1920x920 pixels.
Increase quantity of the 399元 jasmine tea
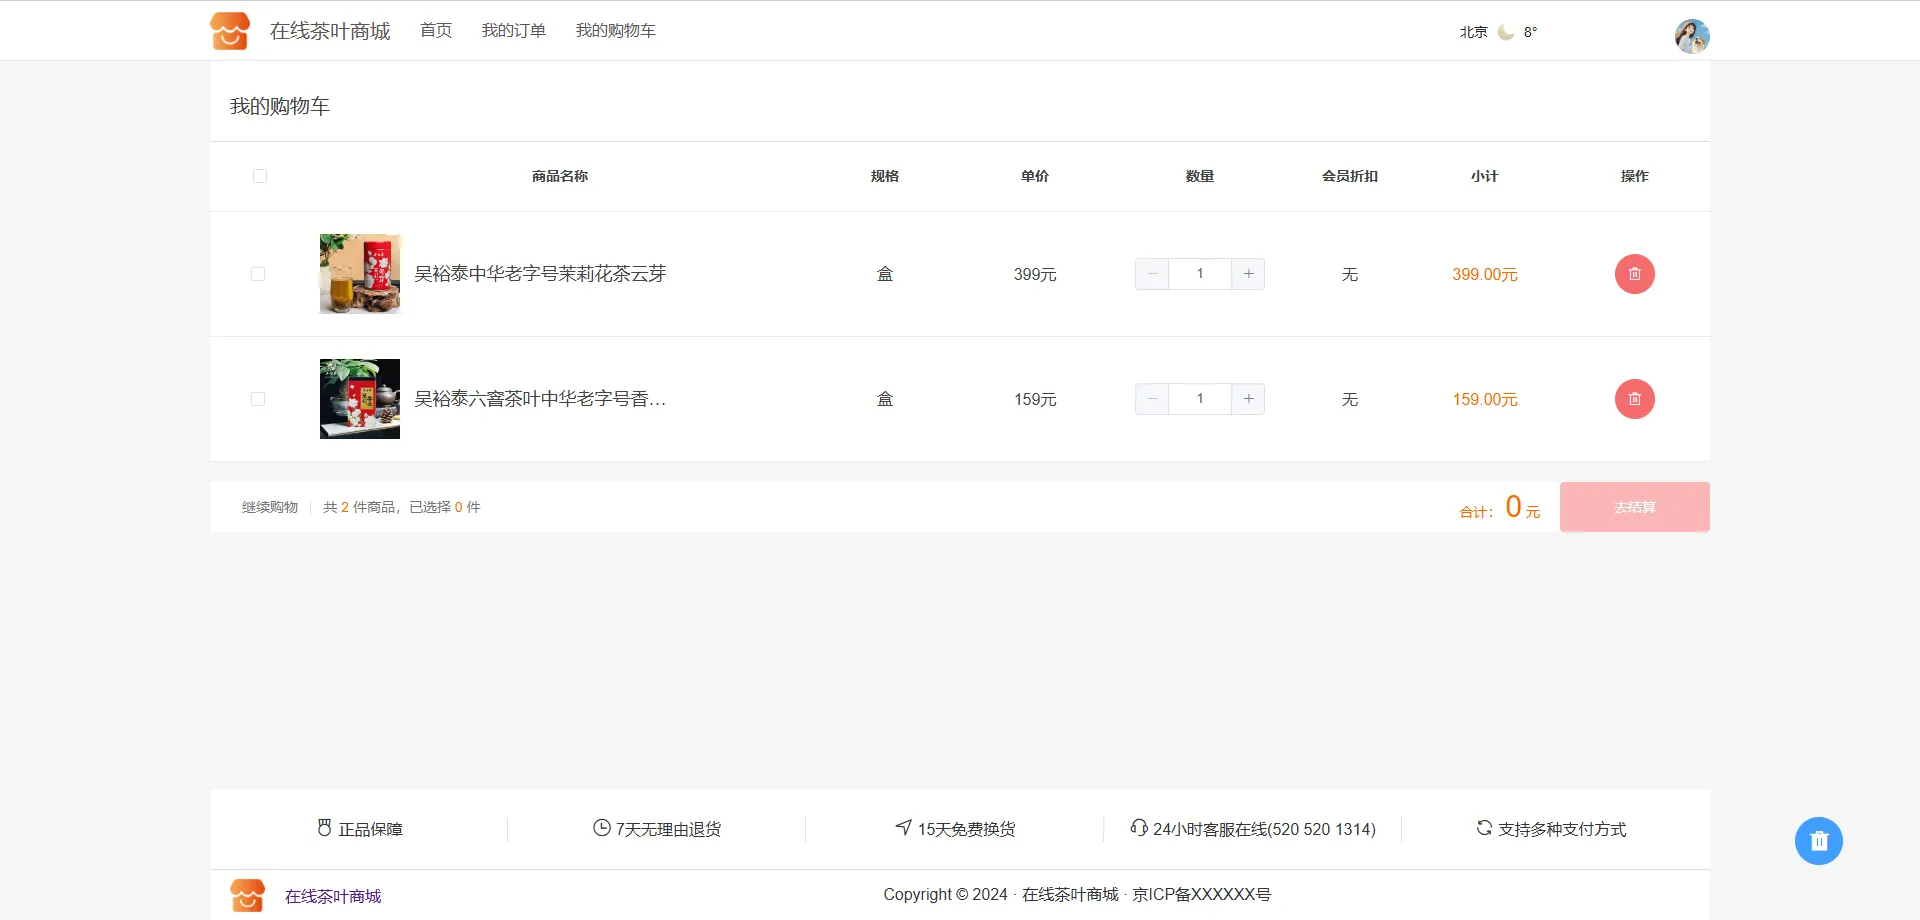tap(1248, 274)
